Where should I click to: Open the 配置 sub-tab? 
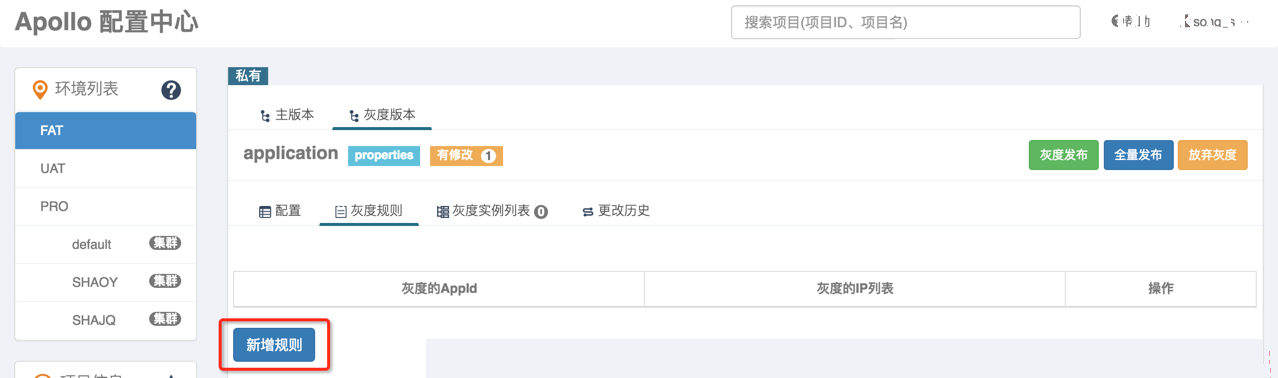[x=280, y=211]
